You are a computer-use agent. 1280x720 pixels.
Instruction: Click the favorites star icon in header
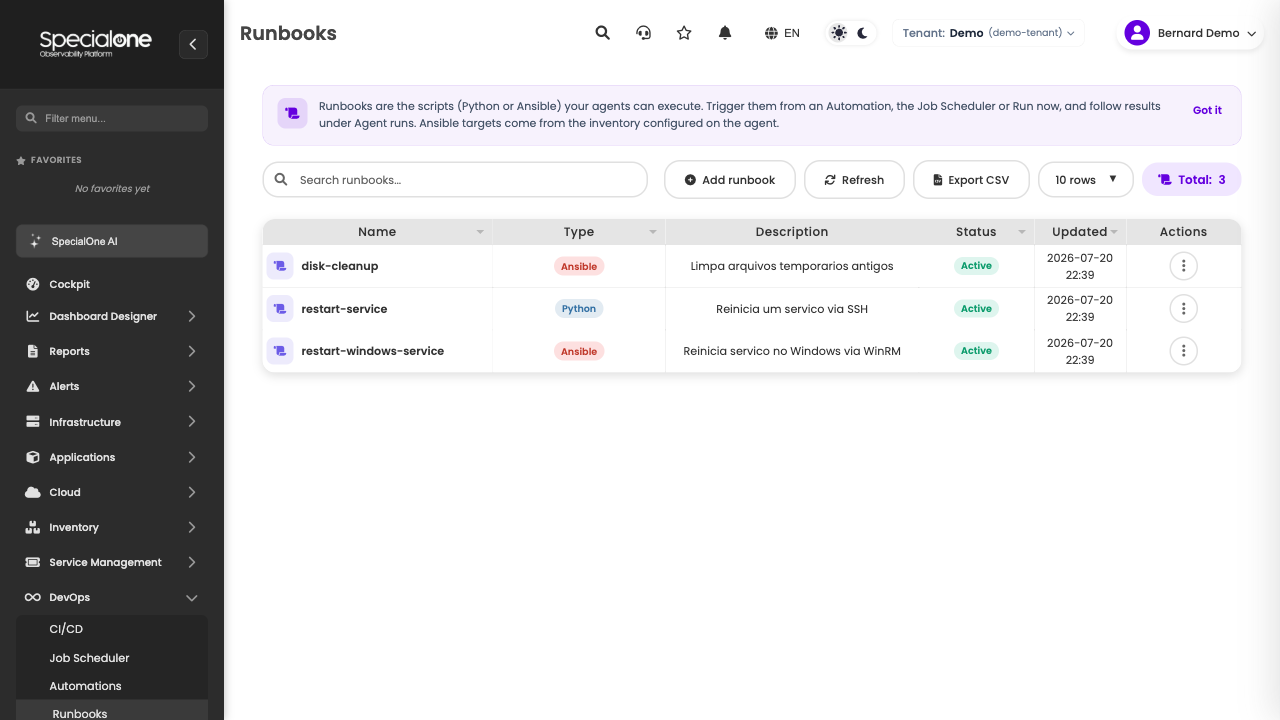click(x=684, y=33)
